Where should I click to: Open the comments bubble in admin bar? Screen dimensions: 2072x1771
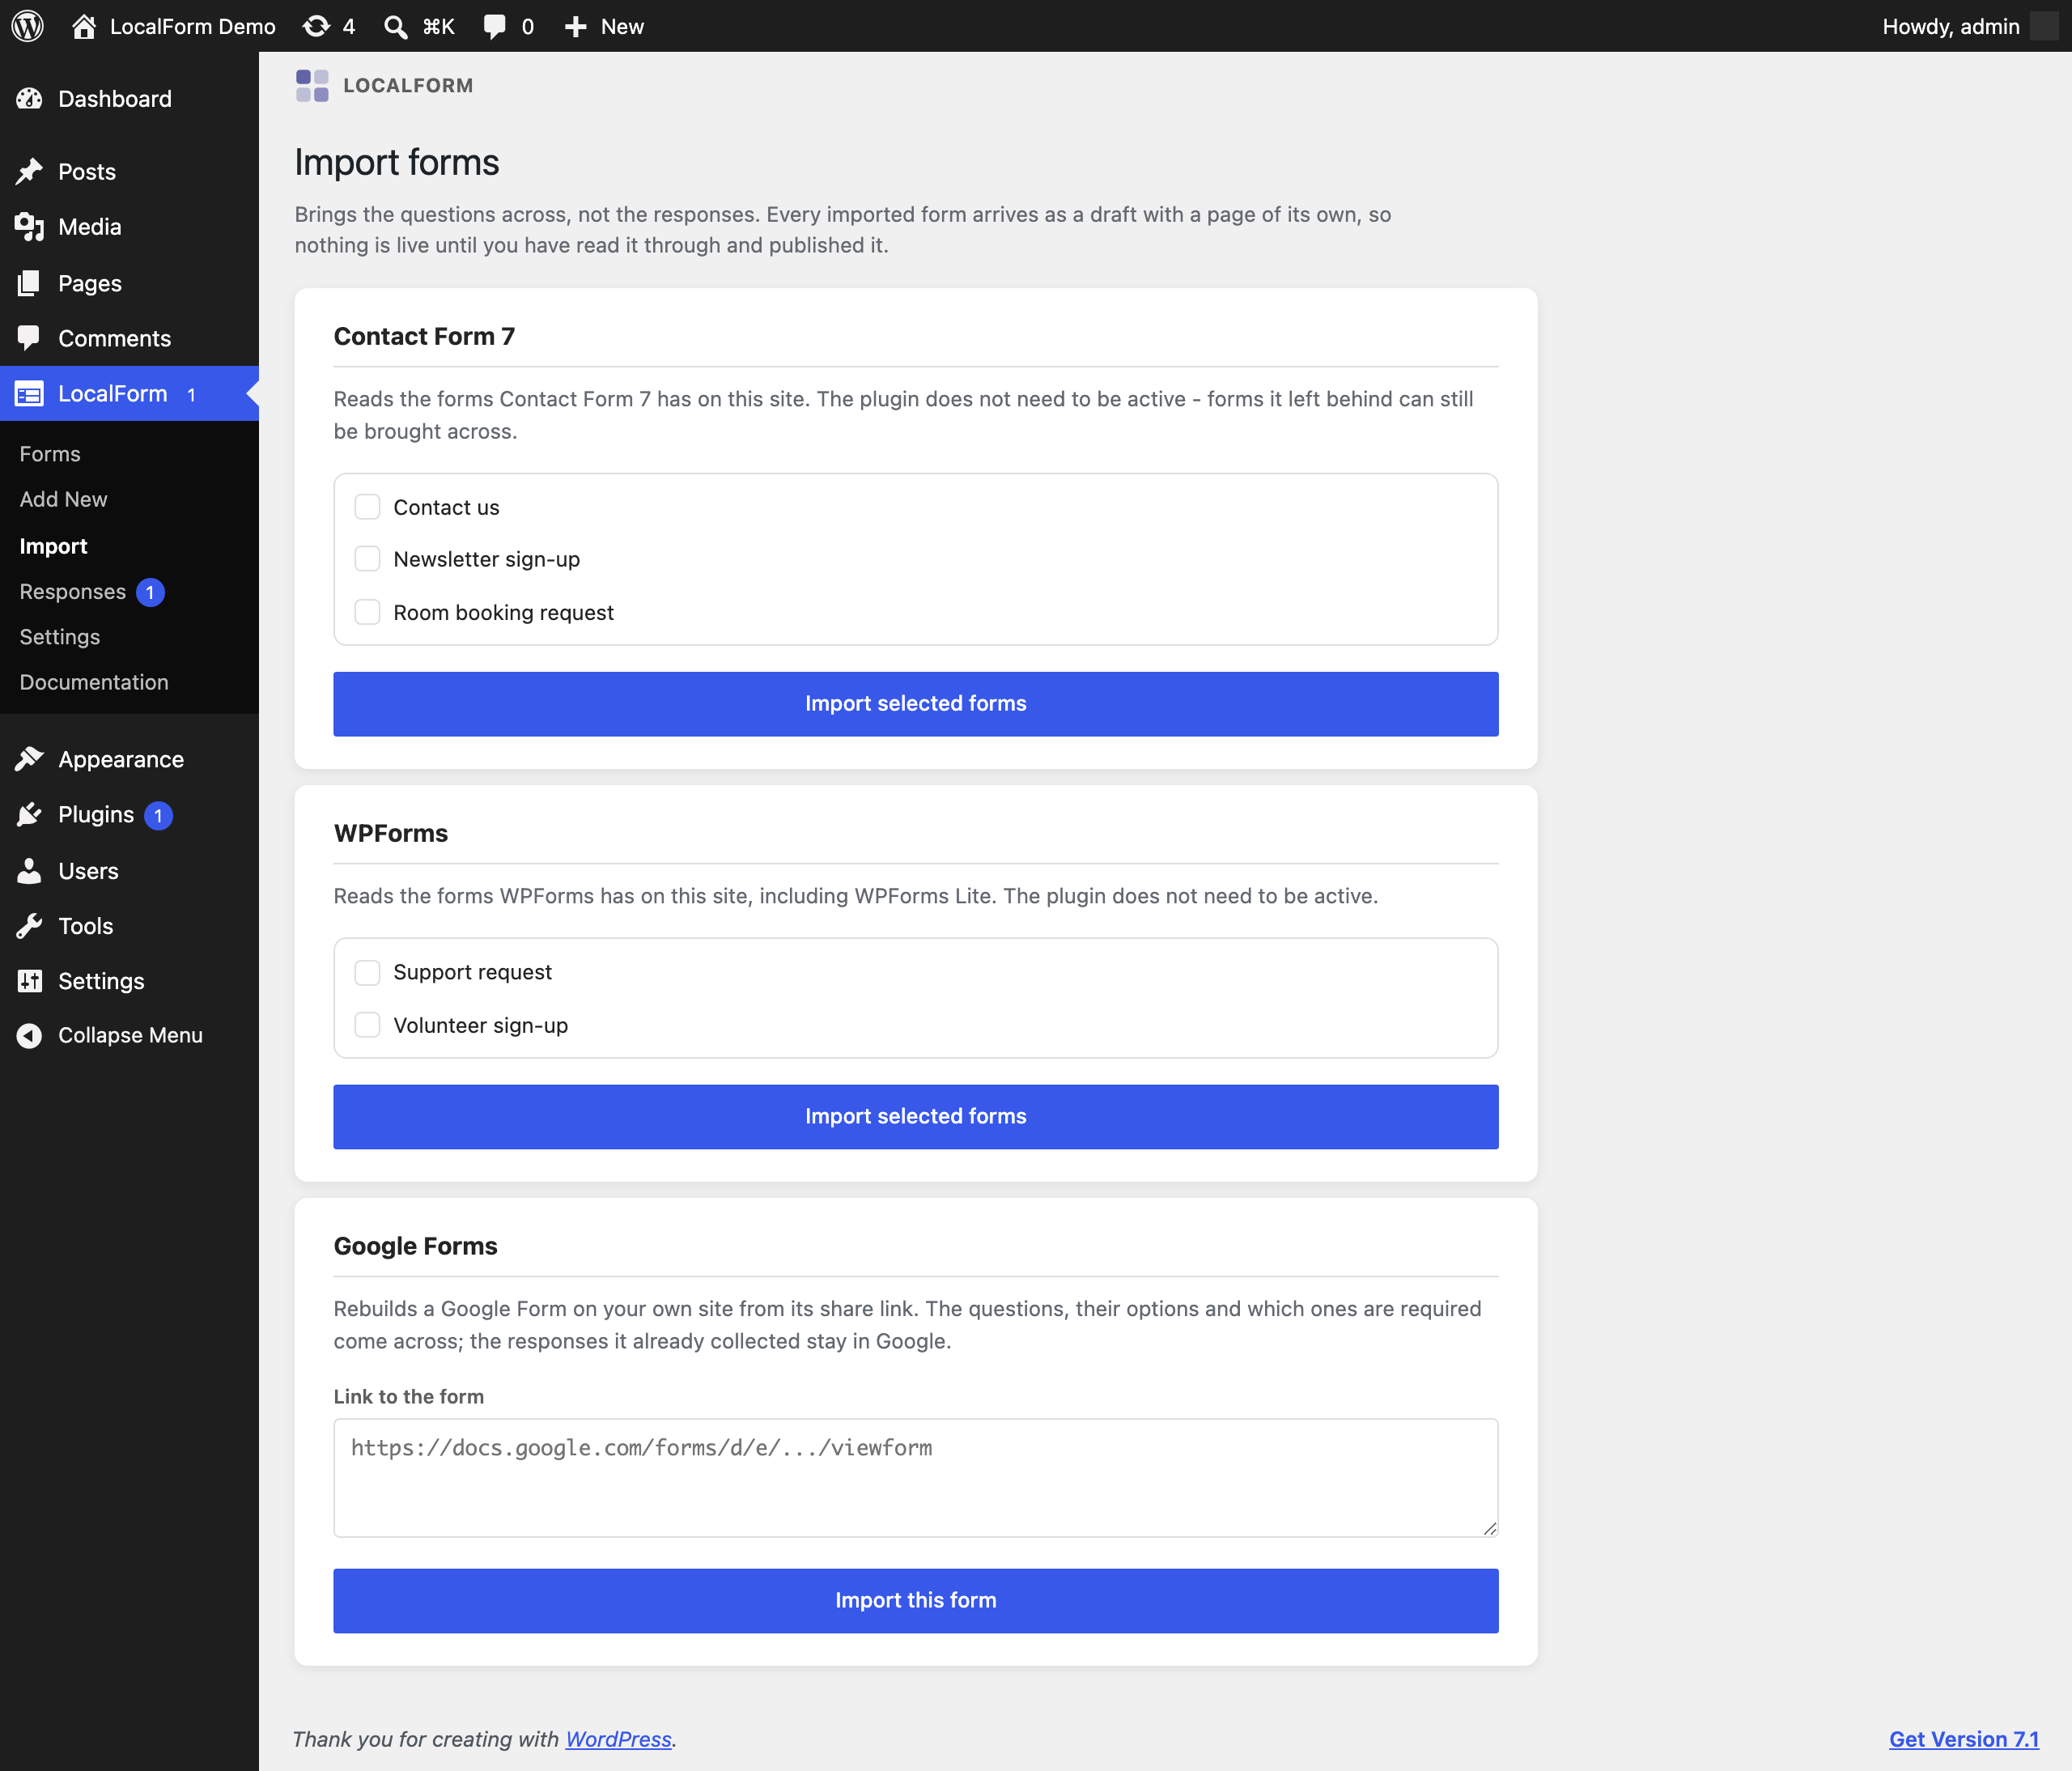click(494, 26)
